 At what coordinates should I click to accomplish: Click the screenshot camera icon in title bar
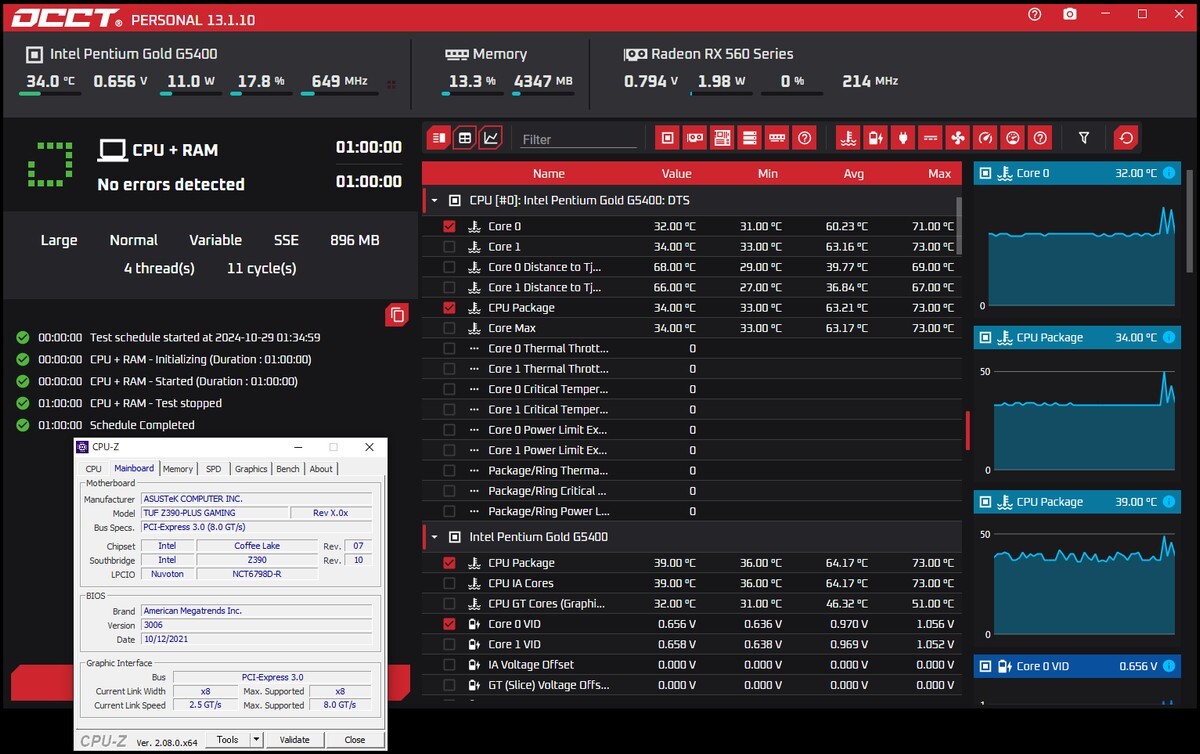click(1070, 14)
